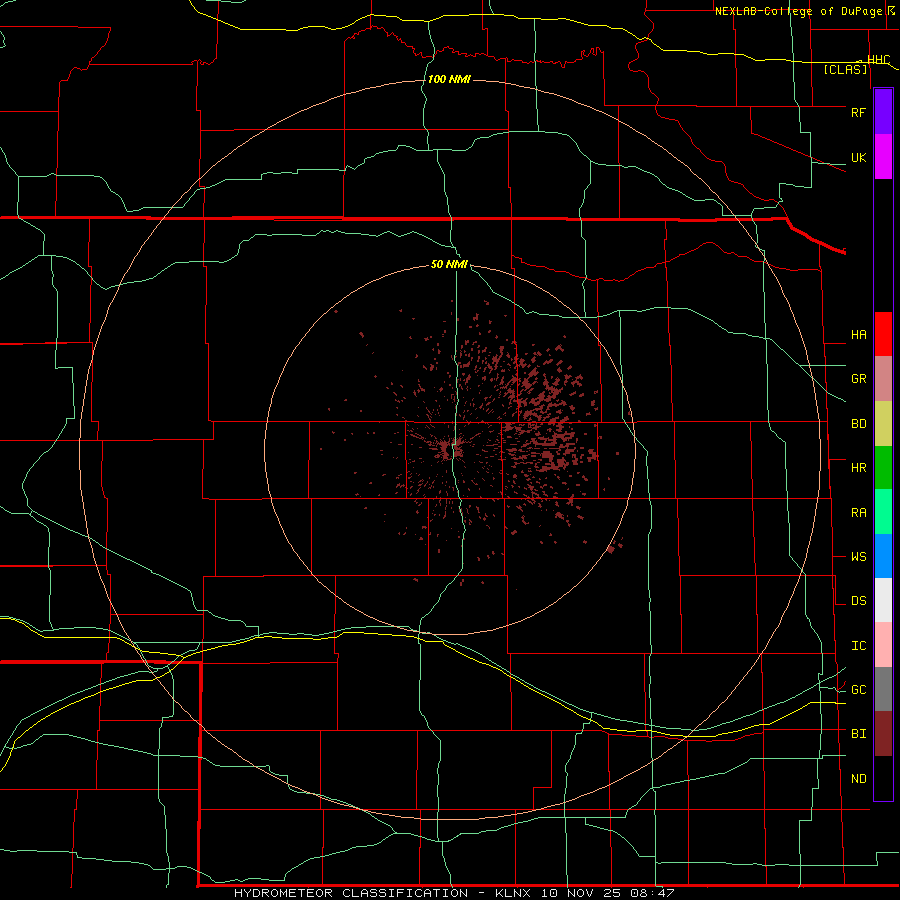Click the IC light pink legend swatch
The image size is (900, 900).
coord(883,645)
